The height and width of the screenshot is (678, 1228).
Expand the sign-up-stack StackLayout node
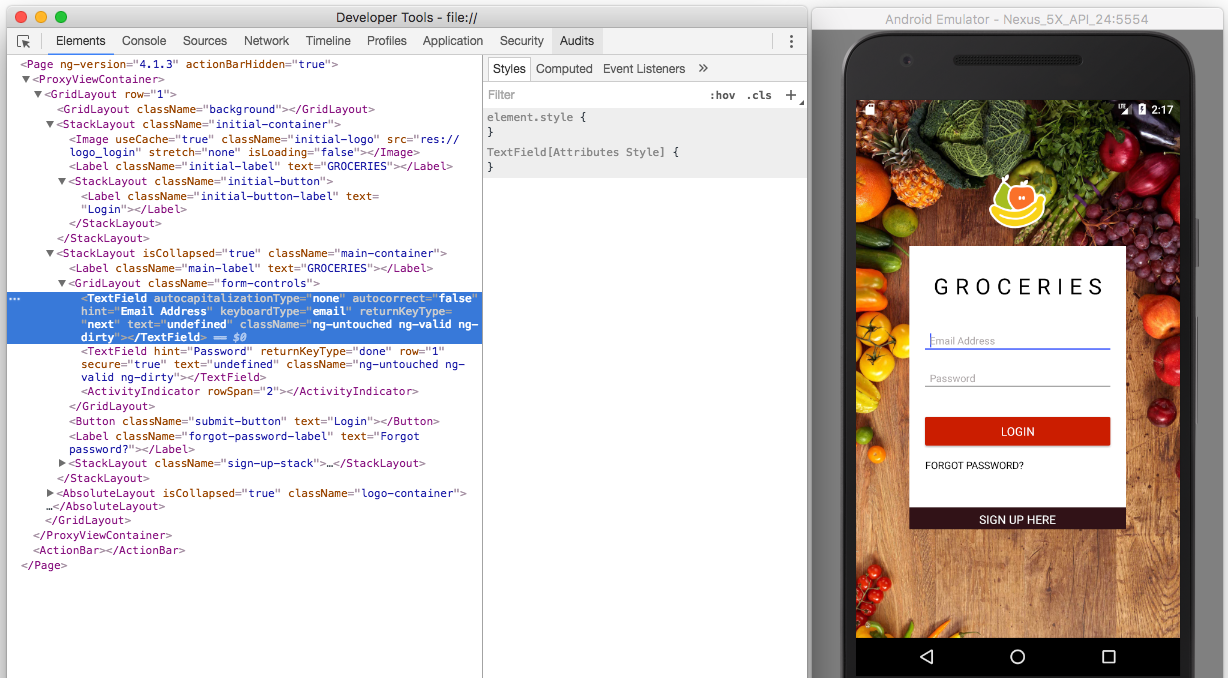pos(62,463)
